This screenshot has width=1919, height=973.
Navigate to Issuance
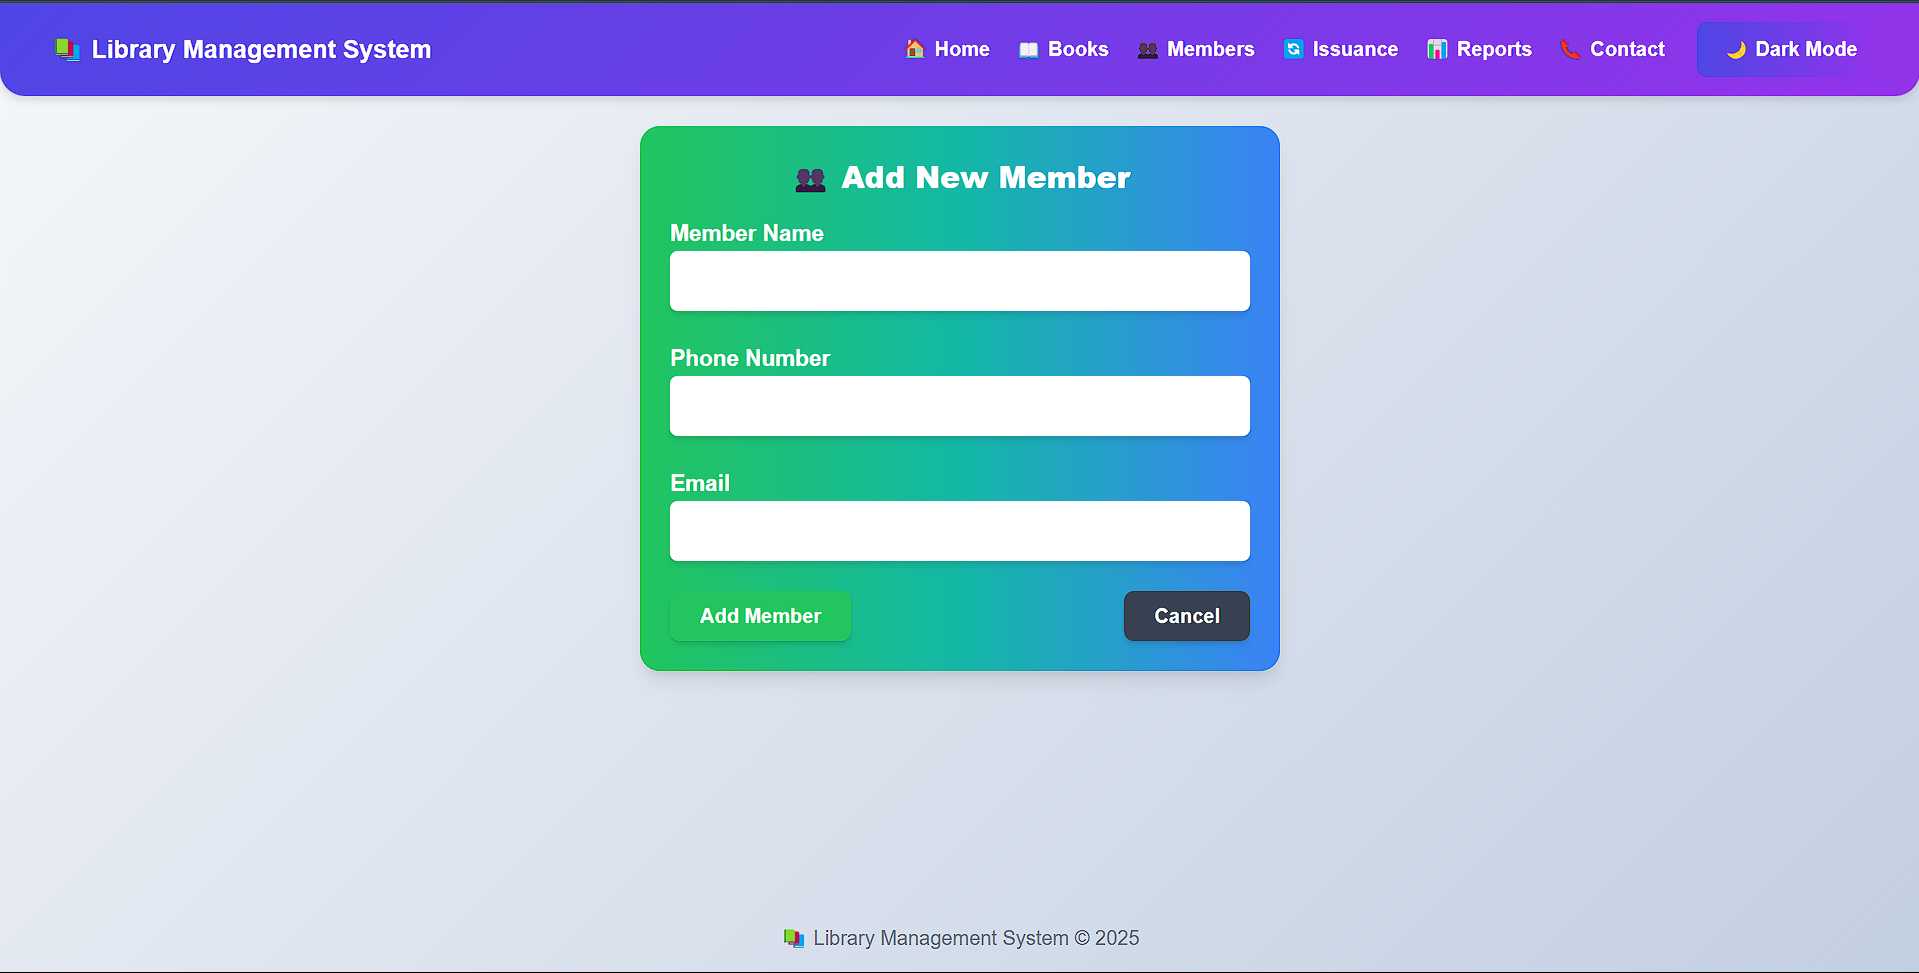(1340, 49)
